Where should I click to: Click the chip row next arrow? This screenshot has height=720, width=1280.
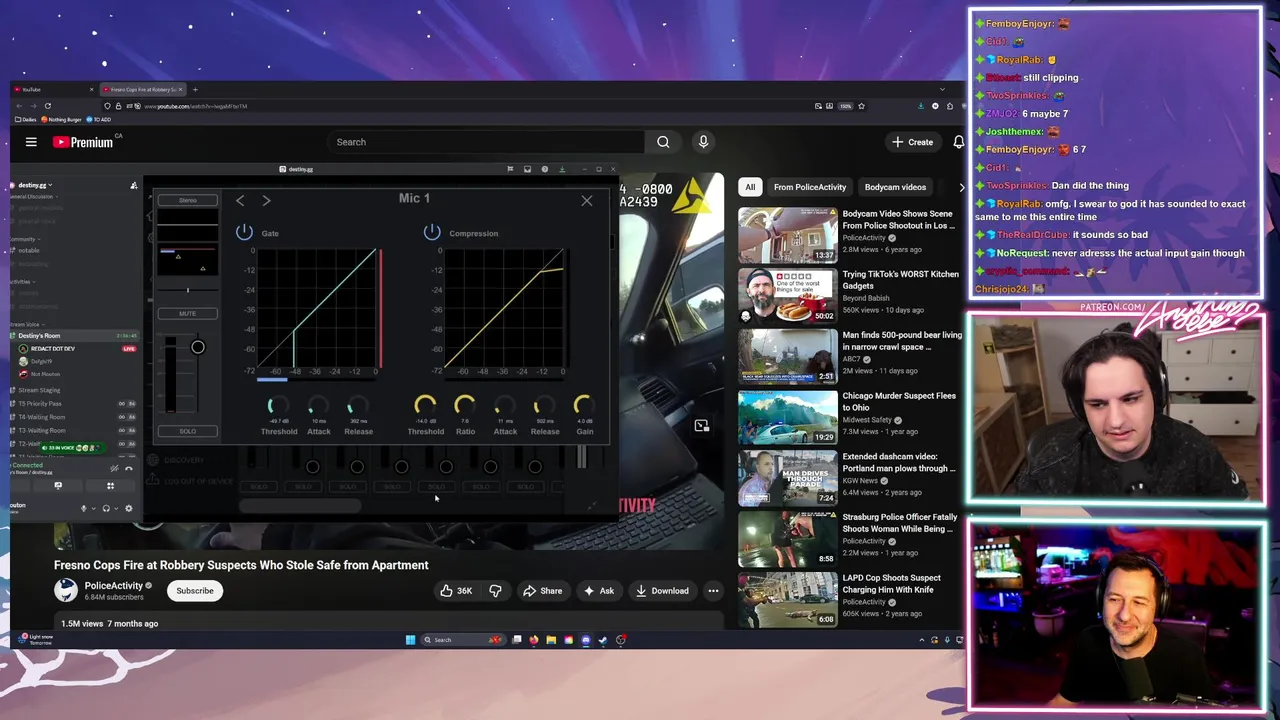click(961, 187)
